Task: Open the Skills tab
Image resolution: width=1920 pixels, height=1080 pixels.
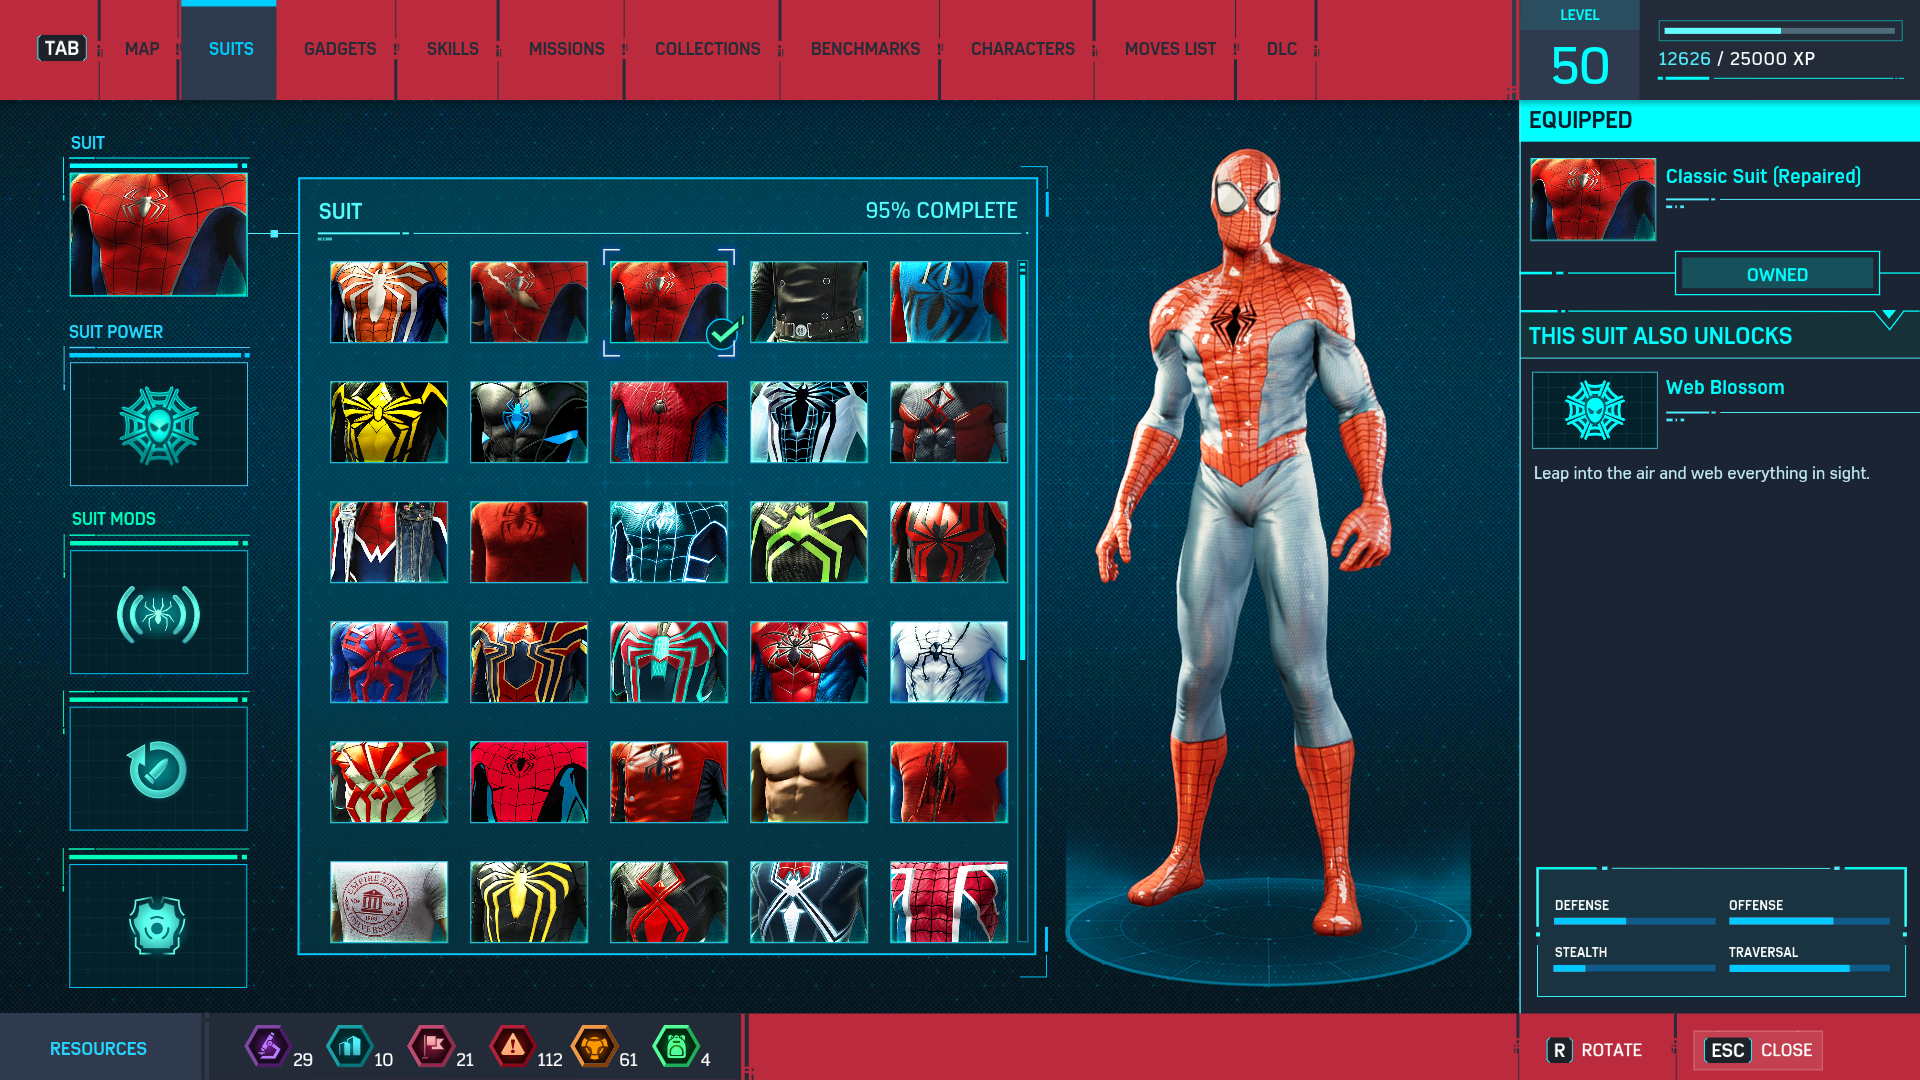Action: [452, 49]
